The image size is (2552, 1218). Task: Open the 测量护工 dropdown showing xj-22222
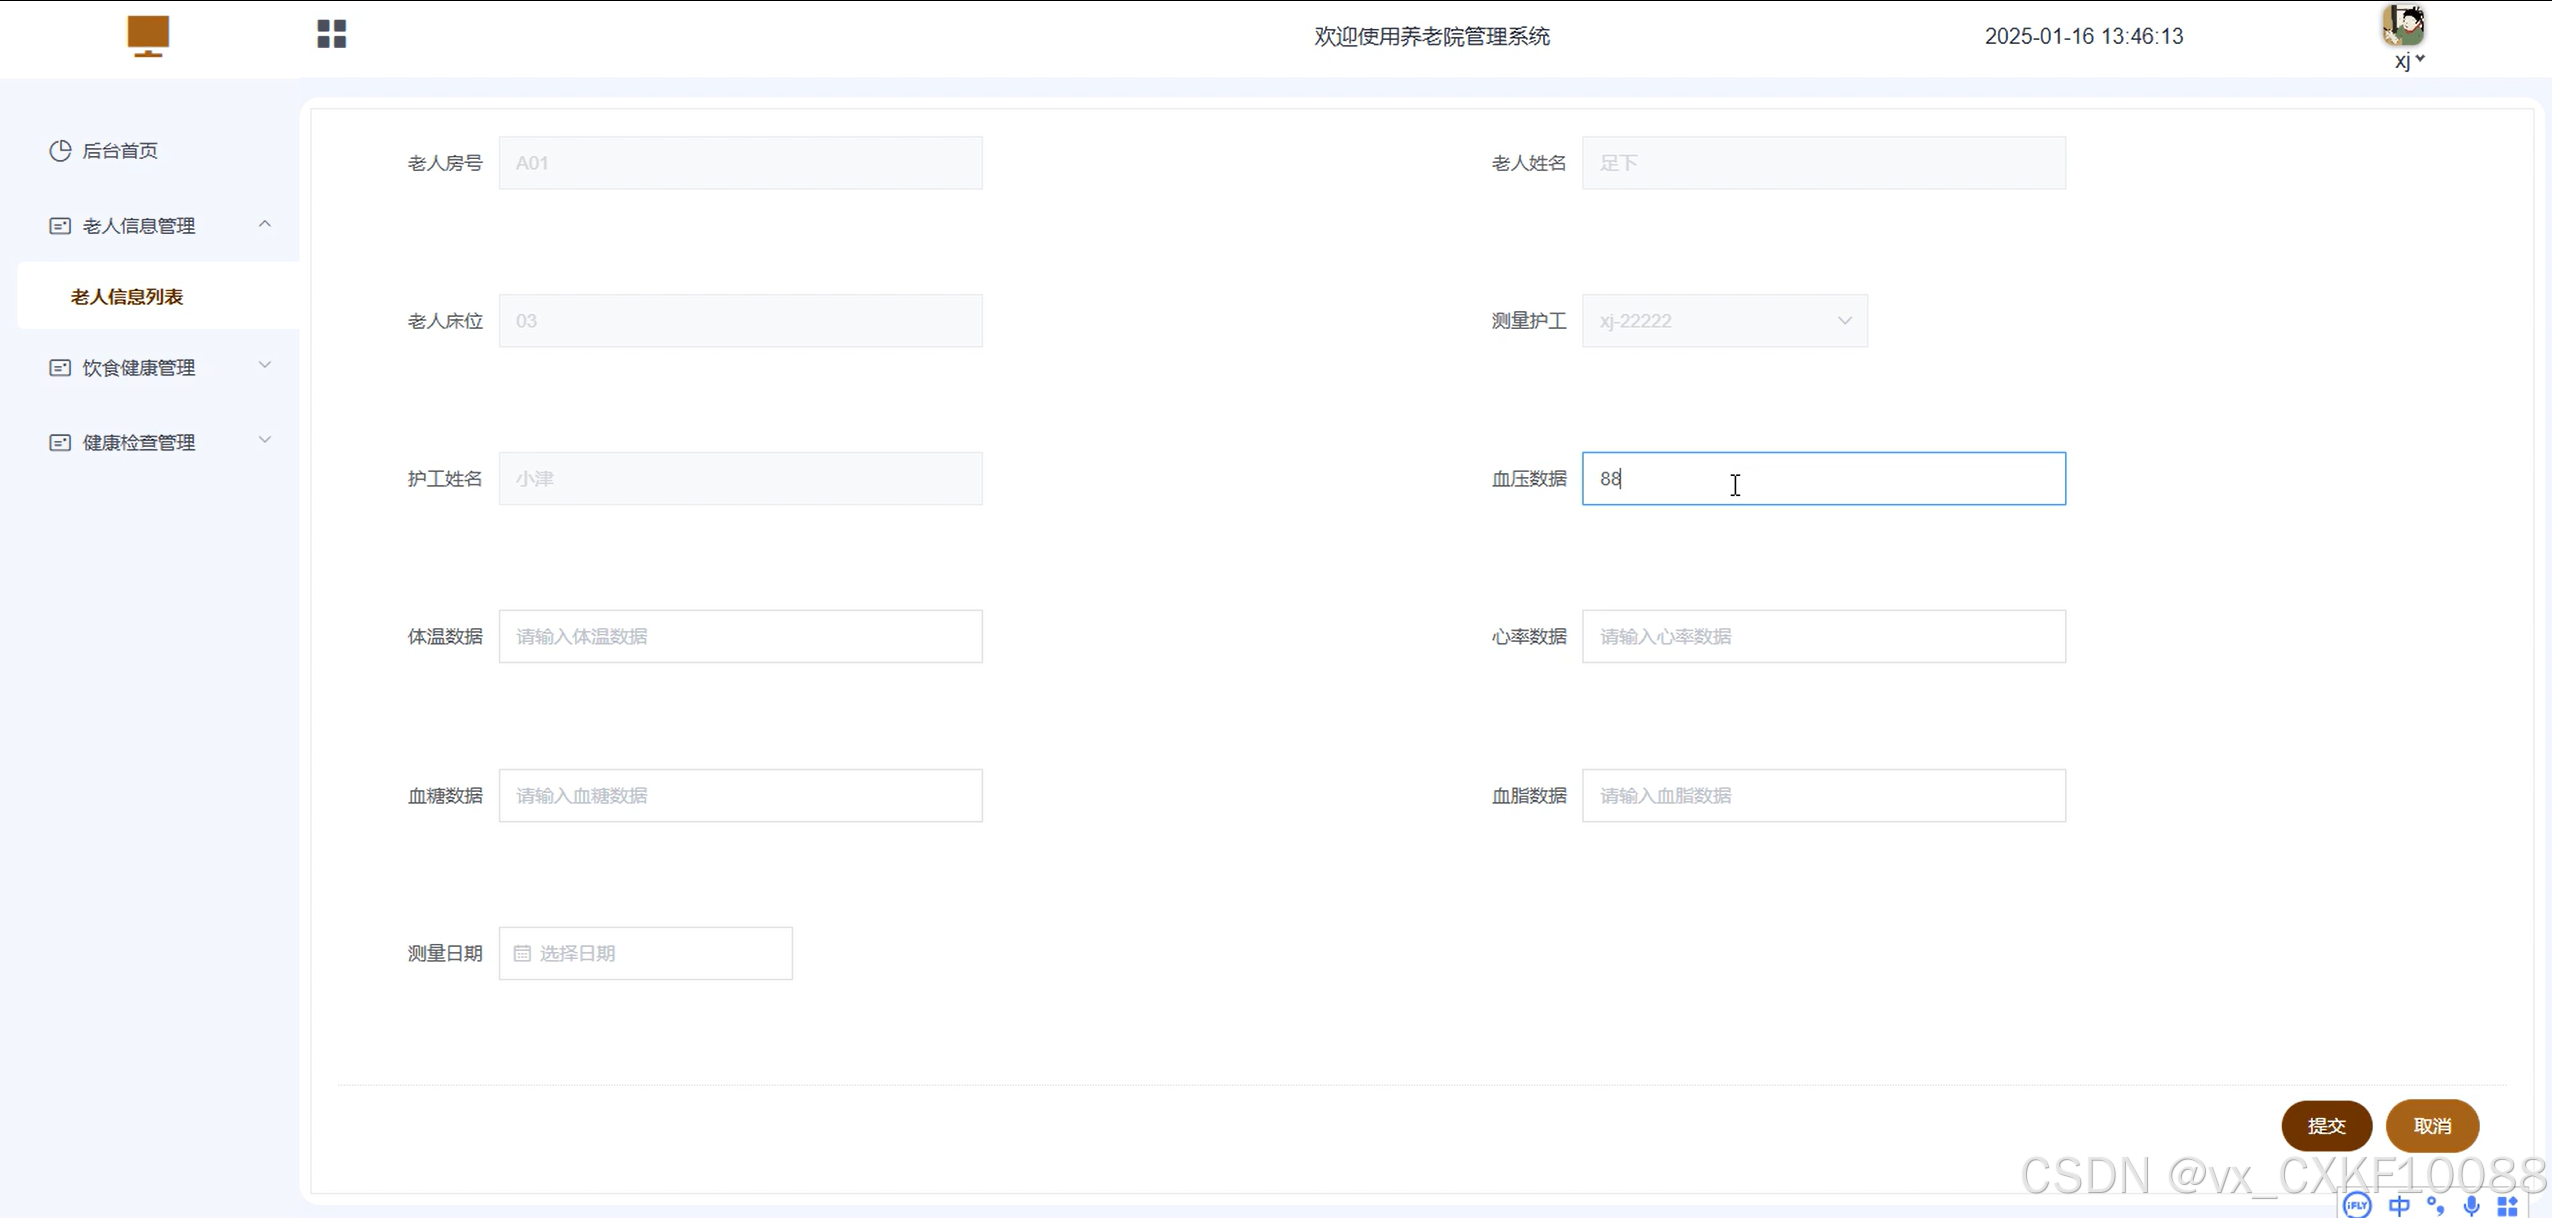pyautogui.click(x=1724, y=321)
